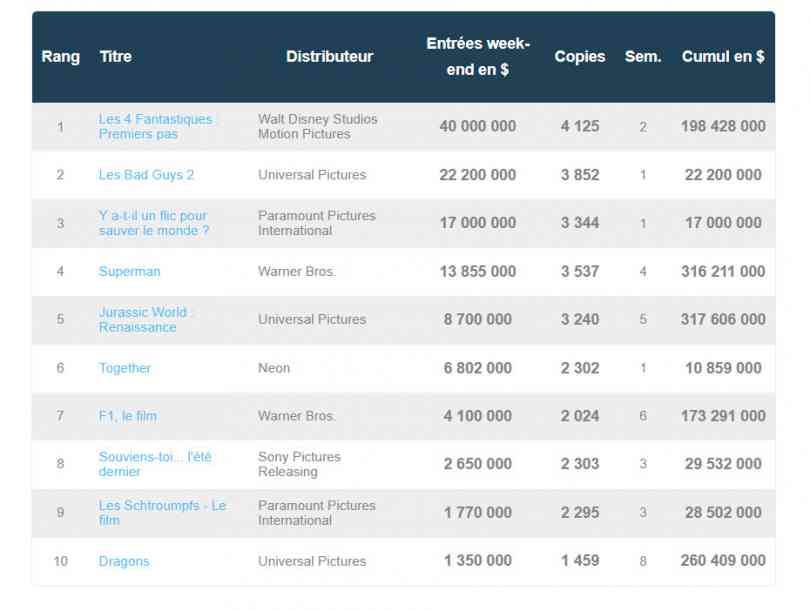Select the Neon distributor cell
Viewport: 810px width, 611px height.
point(274,368)
